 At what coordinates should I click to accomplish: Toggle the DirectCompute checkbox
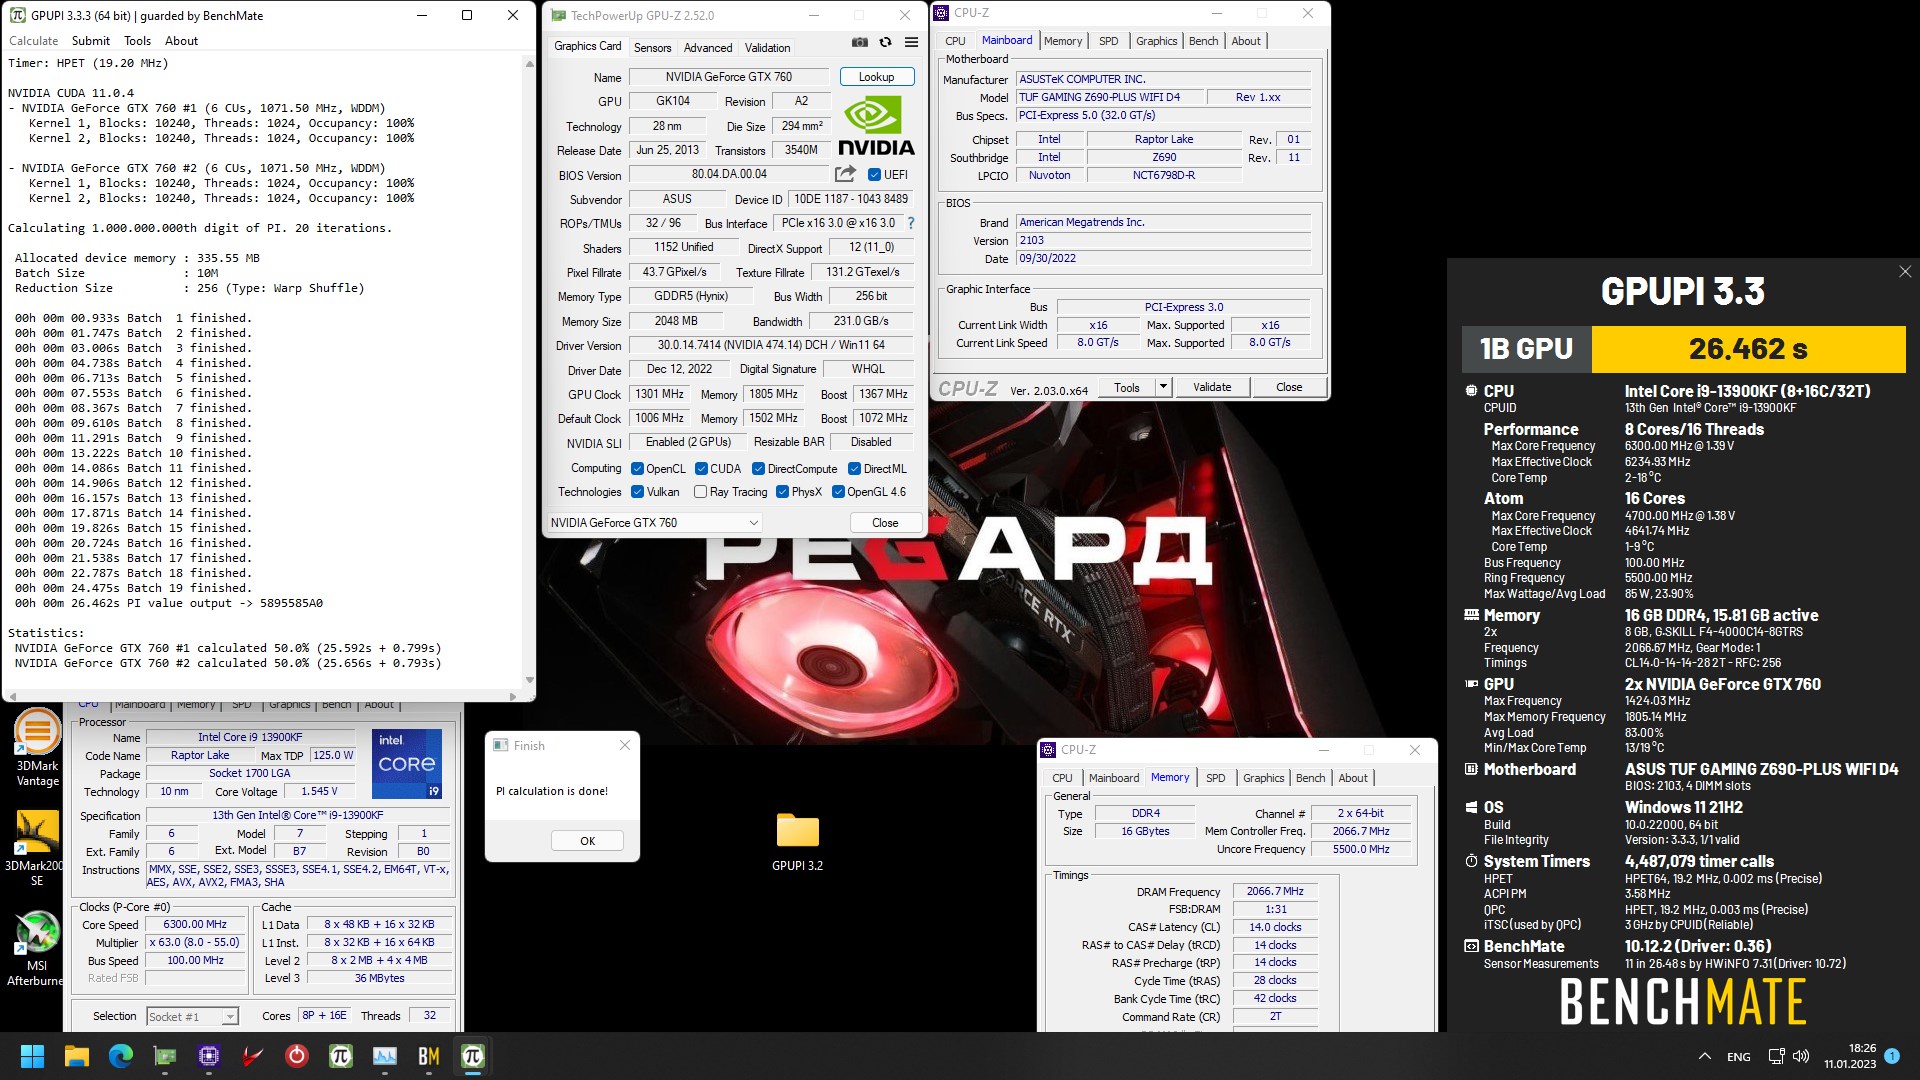click(x=759, y=468)
